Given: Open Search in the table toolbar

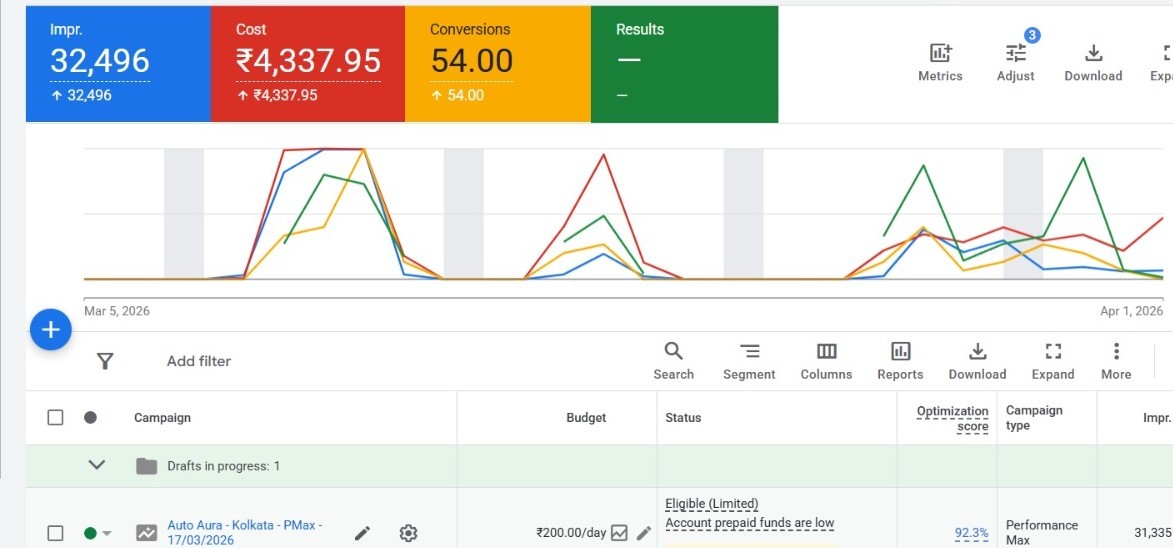Looking at the screenshot, I should click(673, 360).
